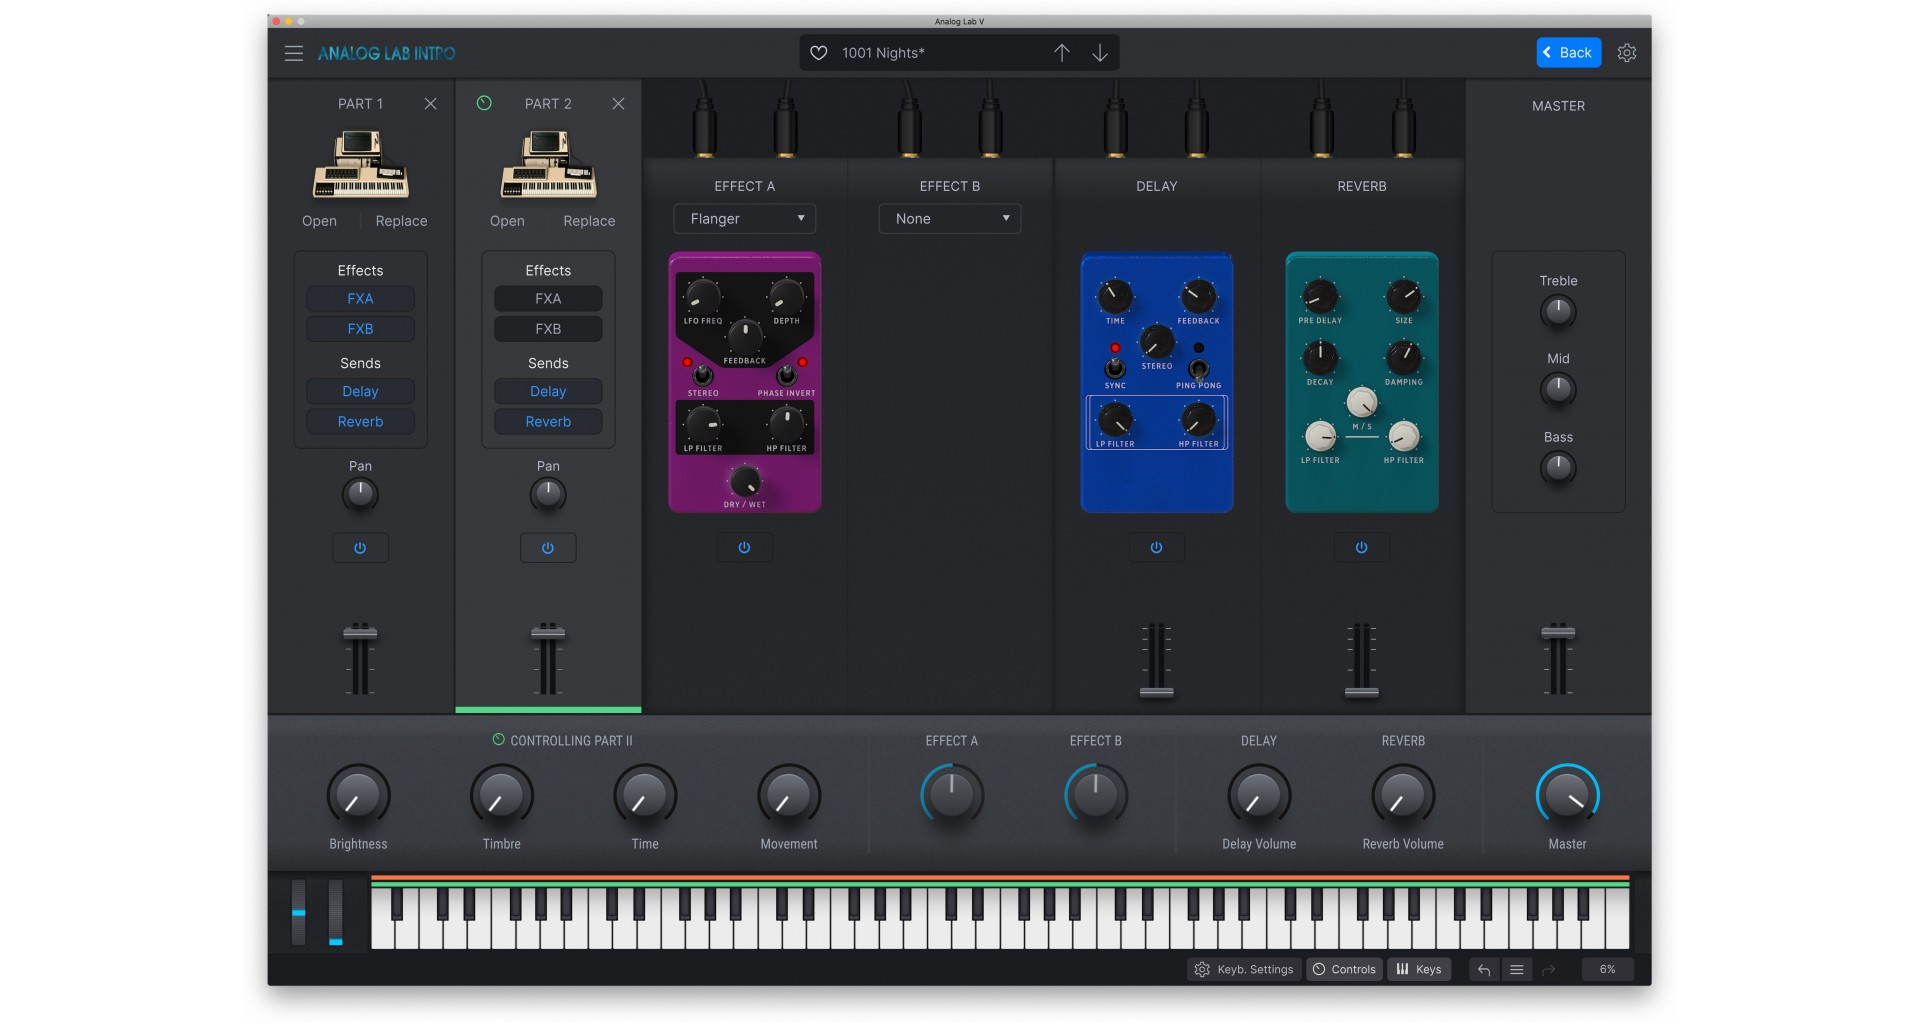Toggle Part 1 power button
The width and height of the screenshot is (1920, 1023).
360,548
